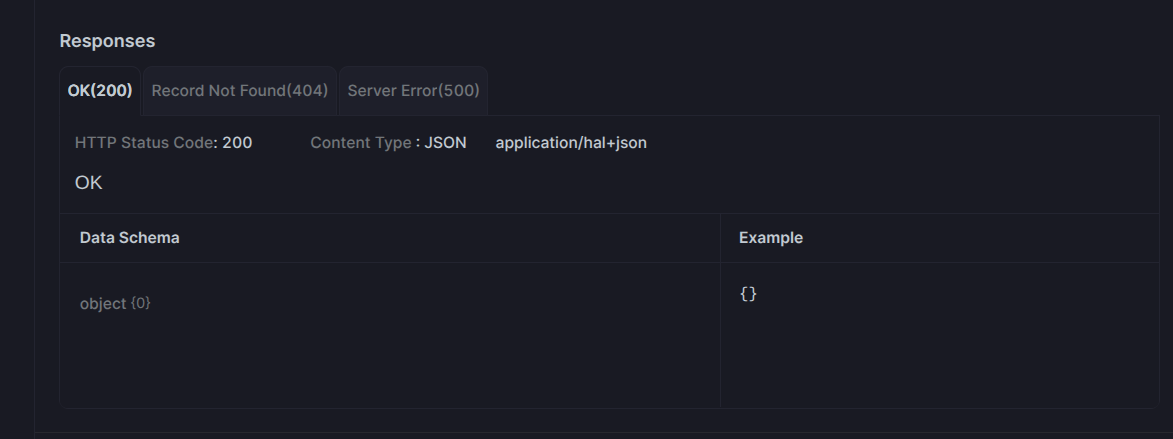
Task: Click the OK response description text
Action: [x=88, y=182]
